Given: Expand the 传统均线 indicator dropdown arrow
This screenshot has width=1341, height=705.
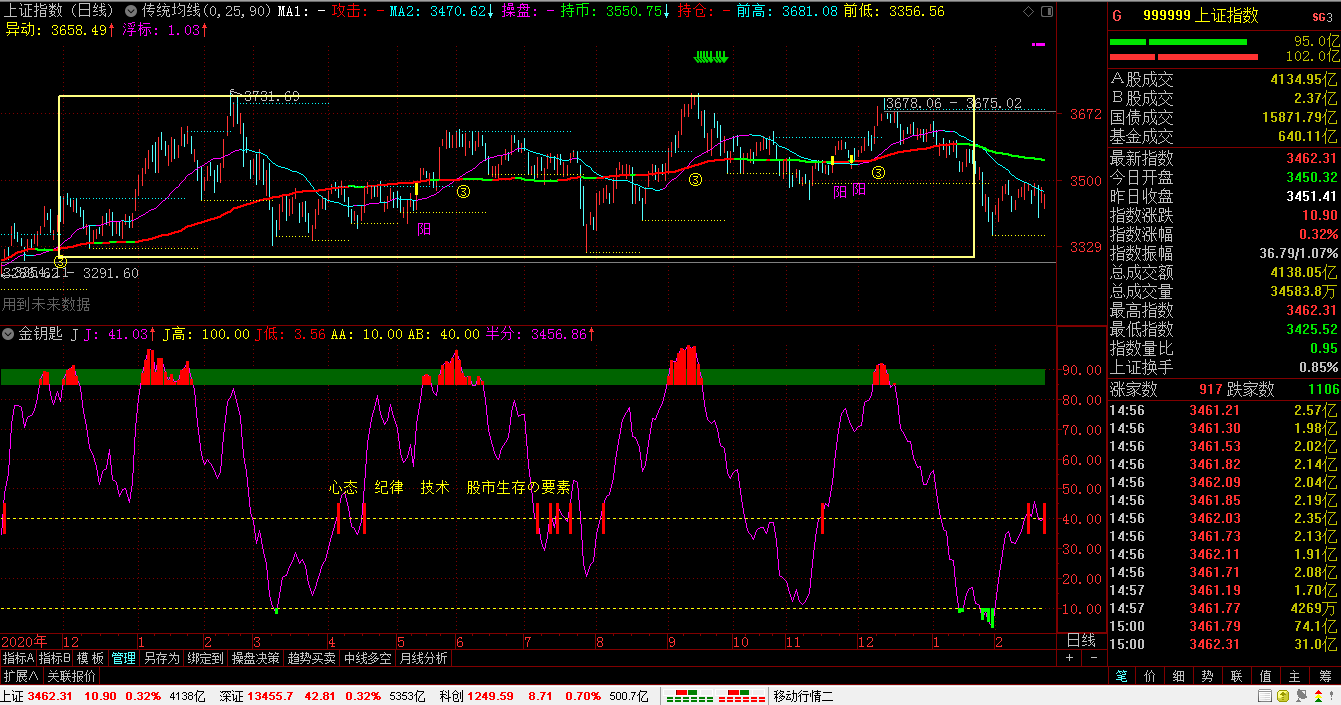Looking at the screenshot, I should [133, 11].
